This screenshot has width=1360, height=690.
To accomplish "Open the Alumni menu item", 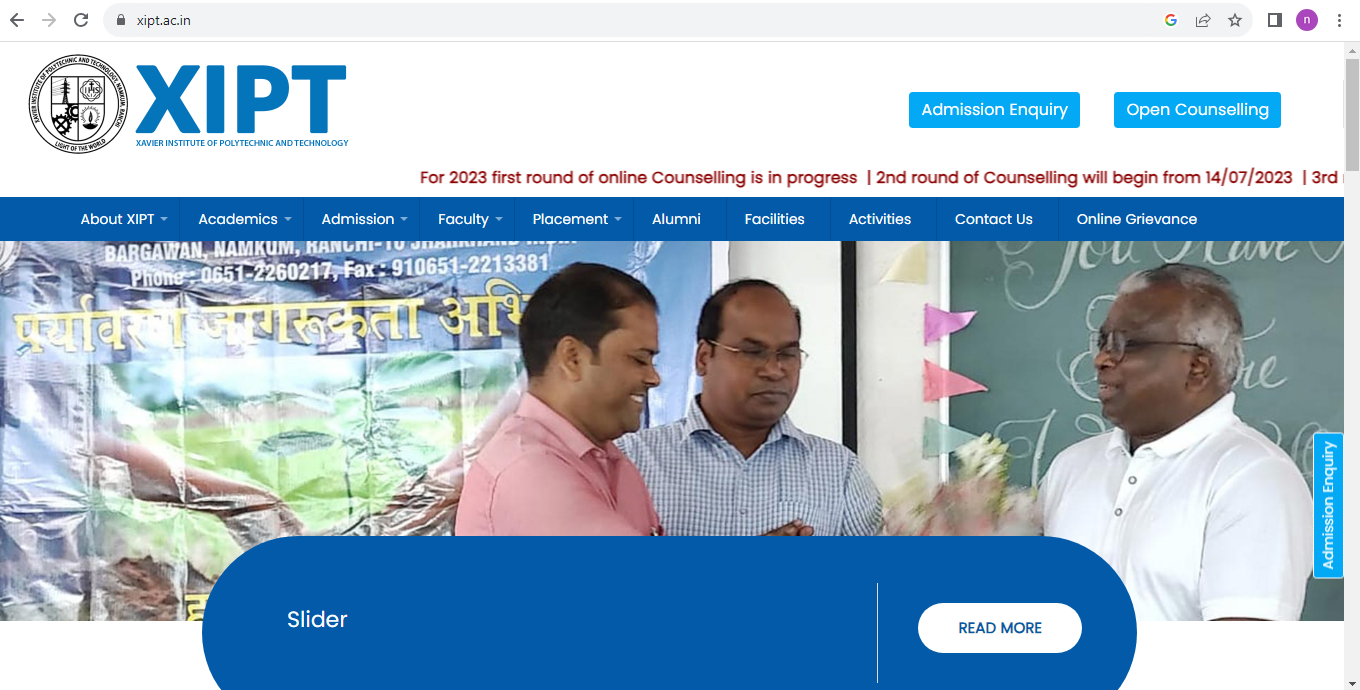I will coord(676,219).
